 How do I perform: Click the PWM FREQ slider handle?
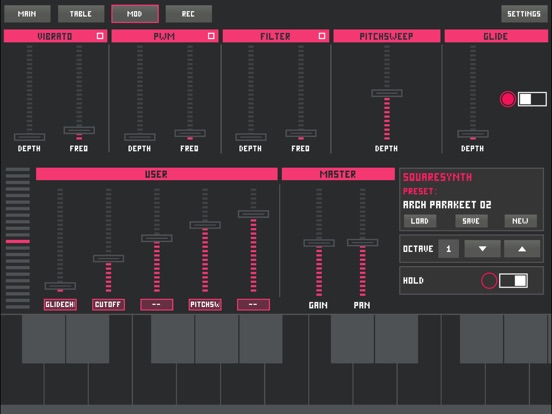190,133
